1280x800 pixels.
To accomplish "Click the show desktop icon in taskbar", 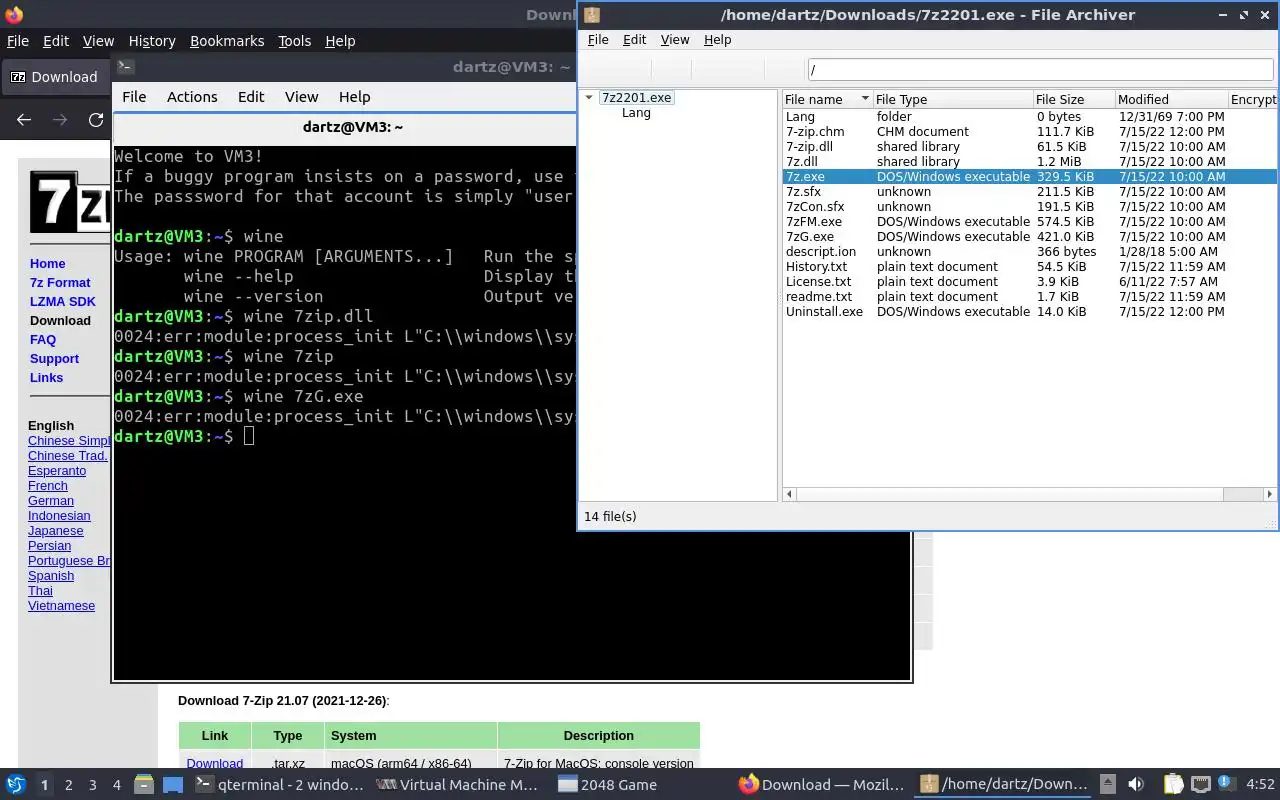I will [173, 785].
